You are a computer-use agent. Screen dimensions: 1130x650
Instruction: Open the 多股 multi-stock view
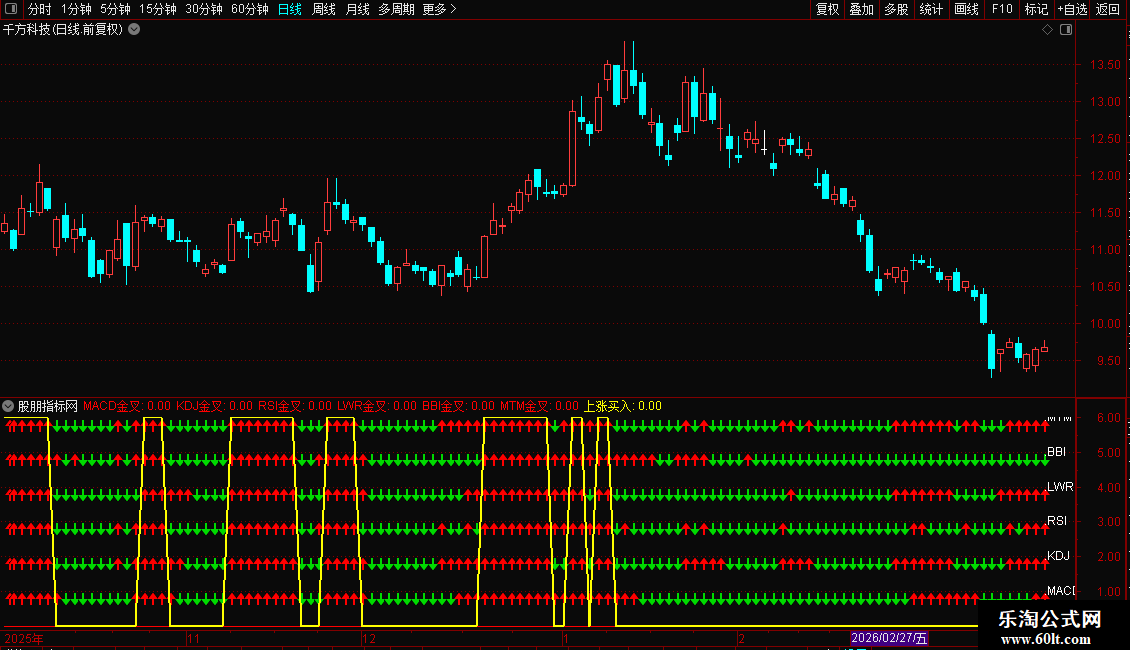point(896,9)
